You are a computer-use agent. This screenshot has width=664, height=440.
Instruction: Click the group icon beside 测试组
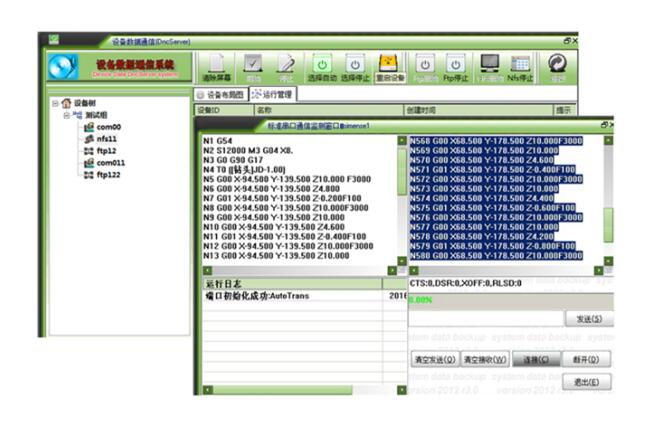[x=77, y=115]
